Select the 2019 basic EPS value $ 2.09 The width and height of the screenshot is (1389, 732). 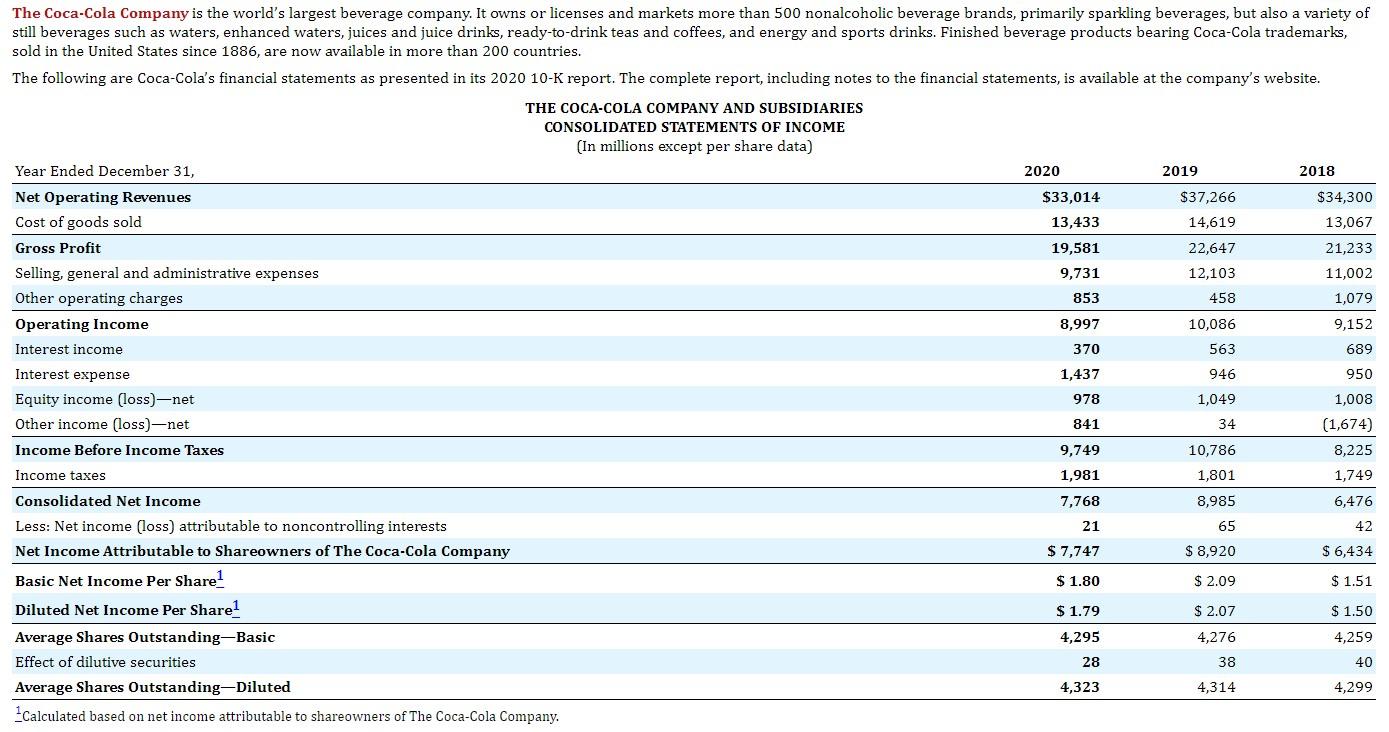1215,581
